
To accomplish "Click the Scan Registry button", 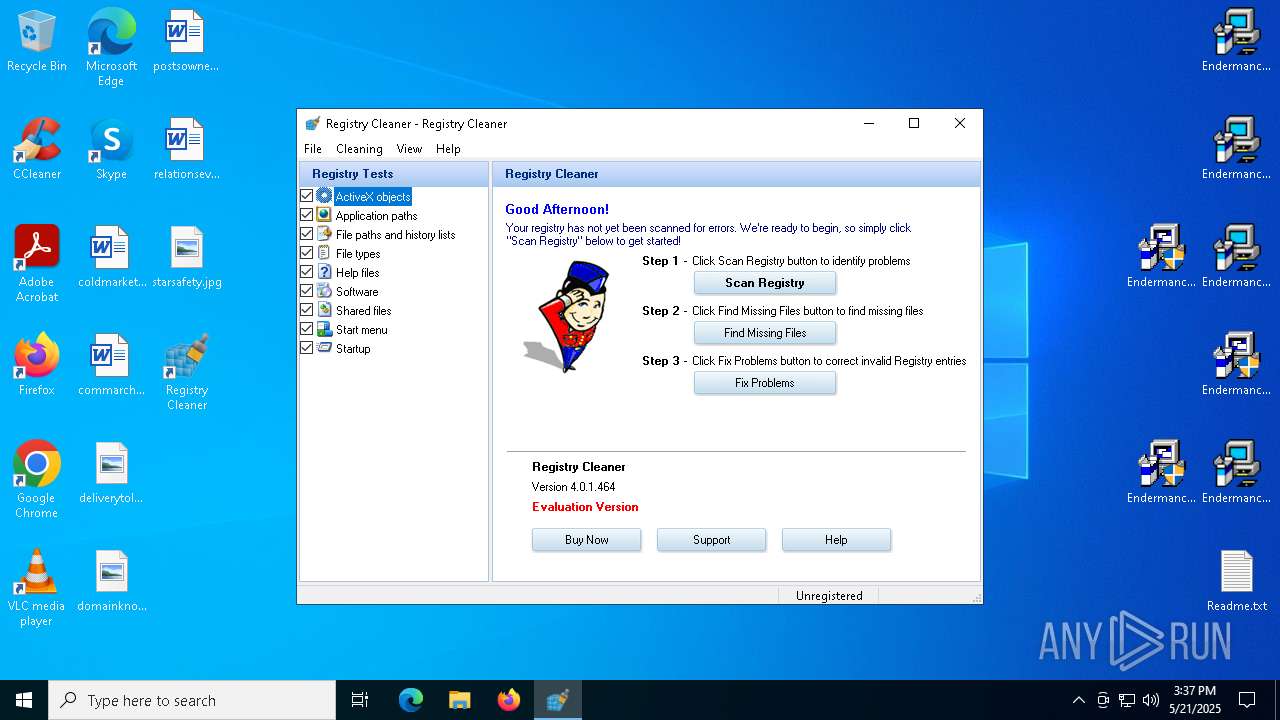I will pos(765,283).
